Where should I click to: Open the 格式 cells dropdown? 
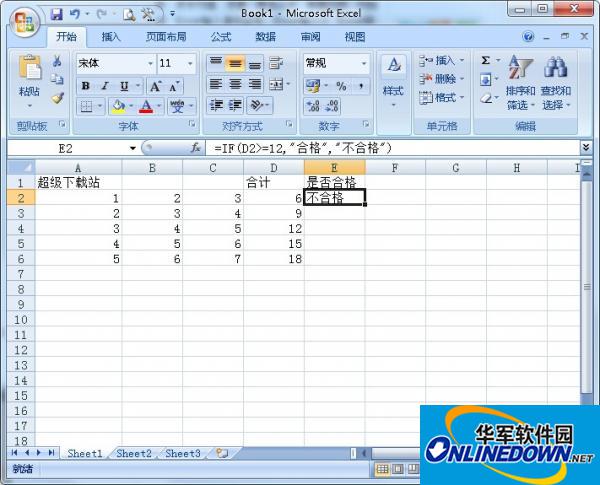click(x=442, y=98)
